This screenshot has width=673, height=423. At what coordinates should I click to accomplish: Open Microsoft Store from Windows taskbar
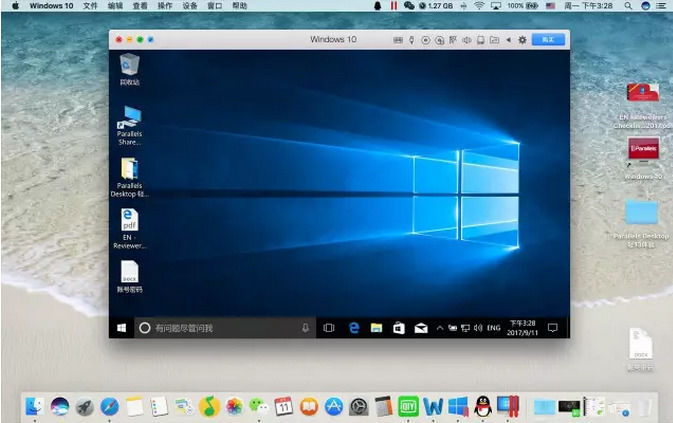tap(399, 328)
